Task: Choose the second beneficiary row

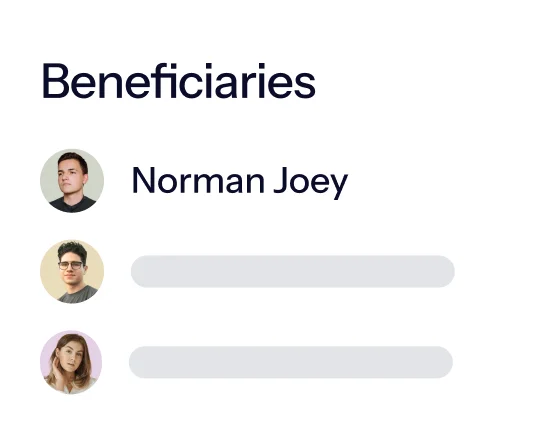Action: tap(247, 271)
